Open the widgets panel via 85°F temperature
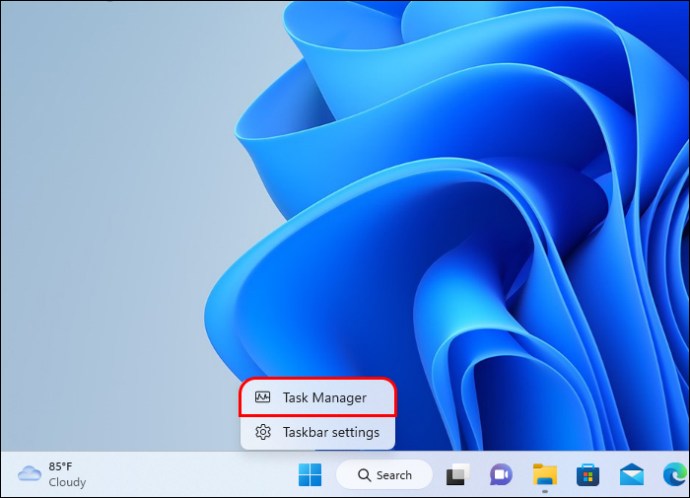 (x=61, y=466)
